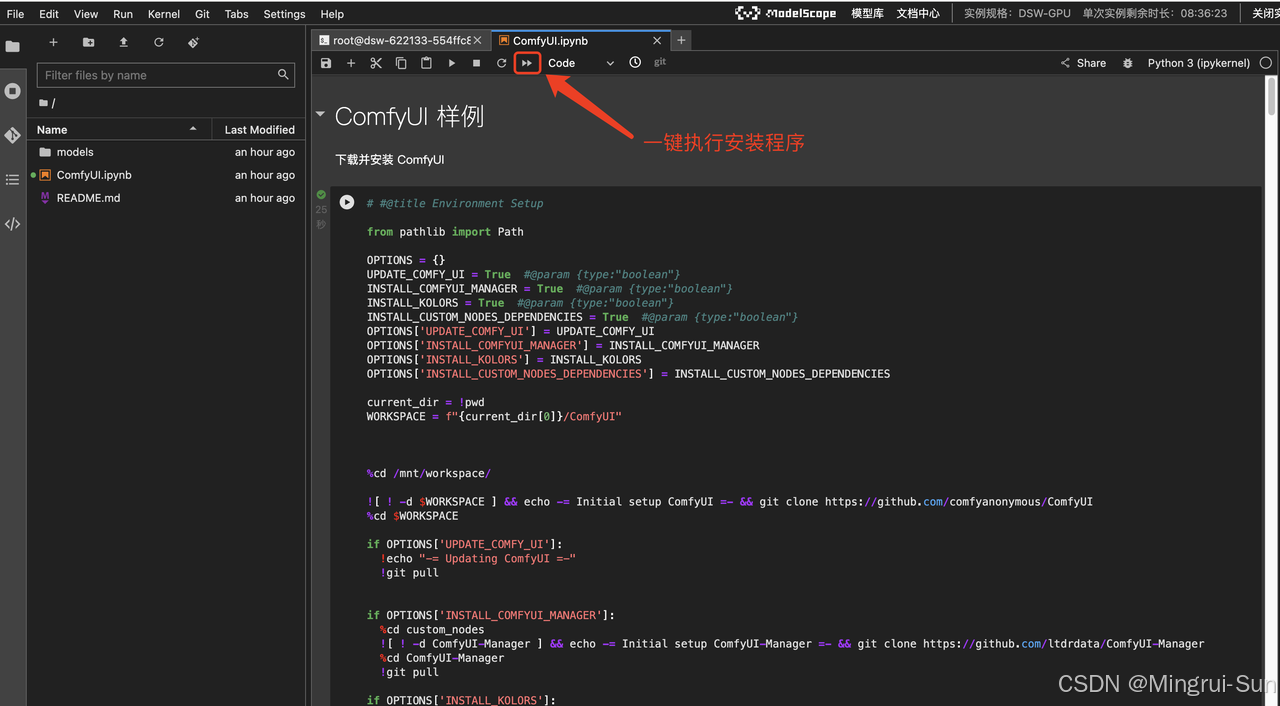Open the Settings menu
Image resolution: width=1280 pixels, height=706 pixels.
coord(285,14)
